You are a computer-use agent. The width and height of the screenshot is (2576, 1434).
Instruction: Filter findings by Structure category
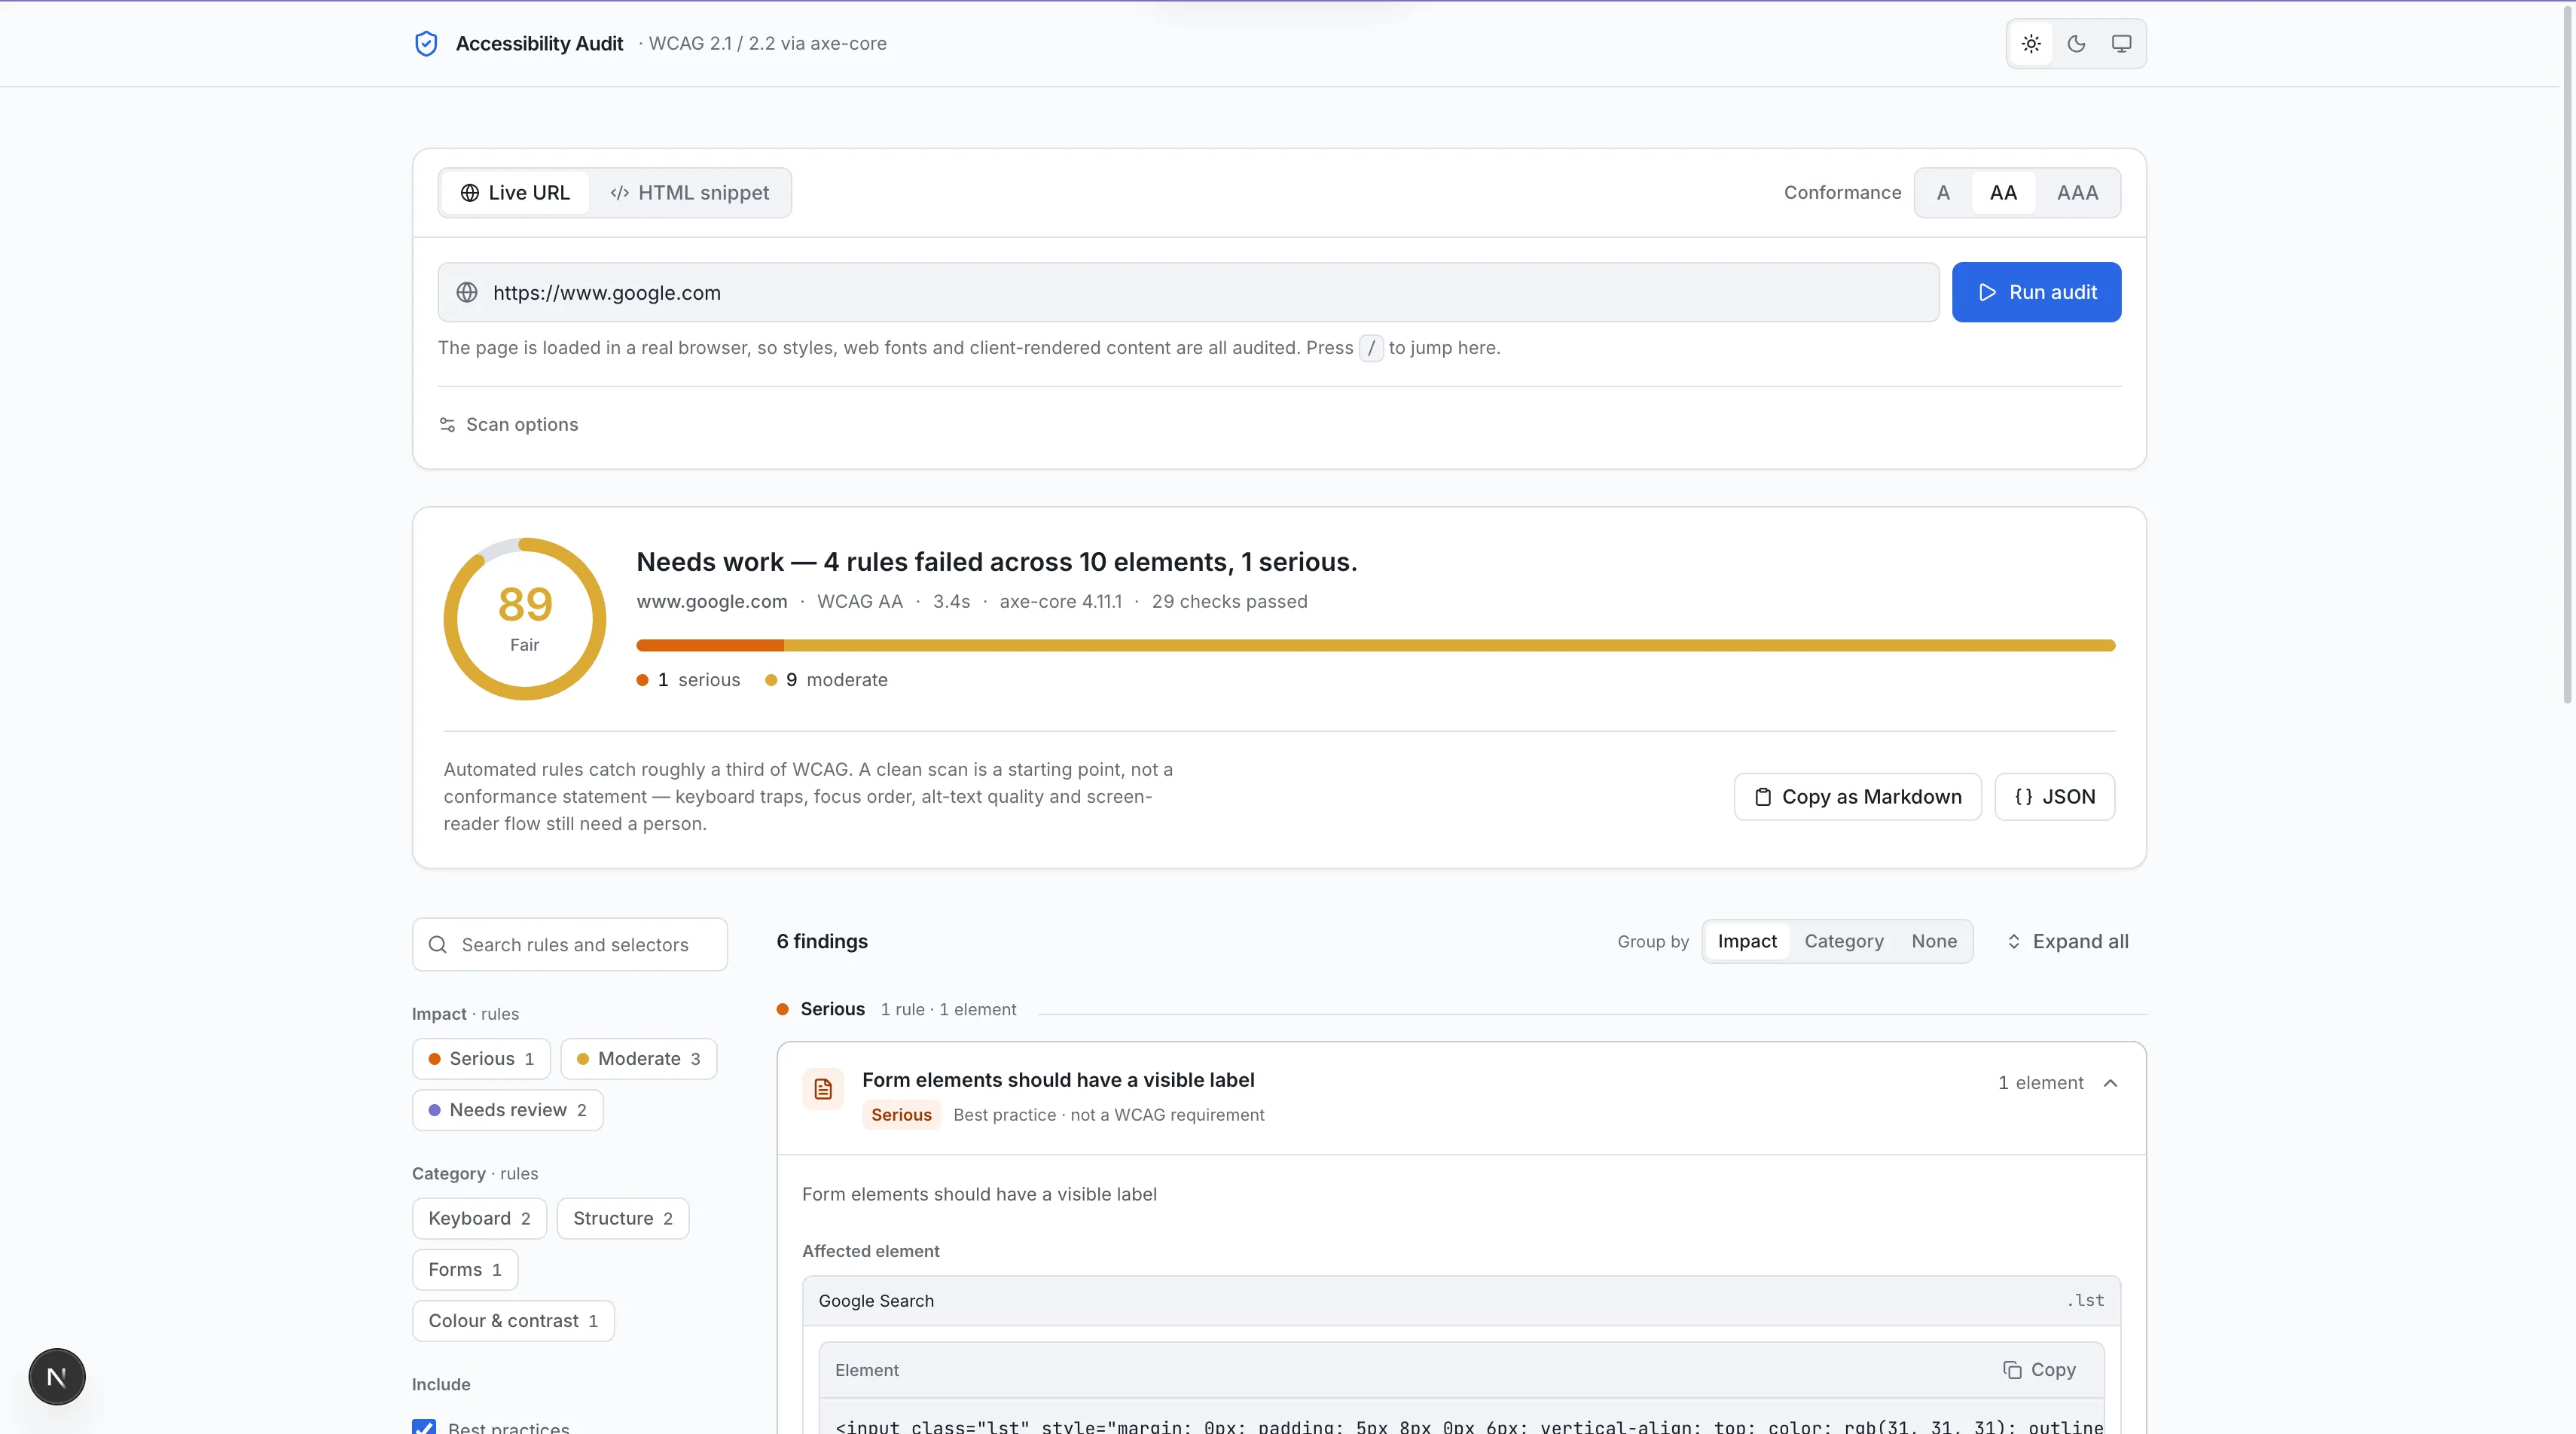[x=623, y=1219]
